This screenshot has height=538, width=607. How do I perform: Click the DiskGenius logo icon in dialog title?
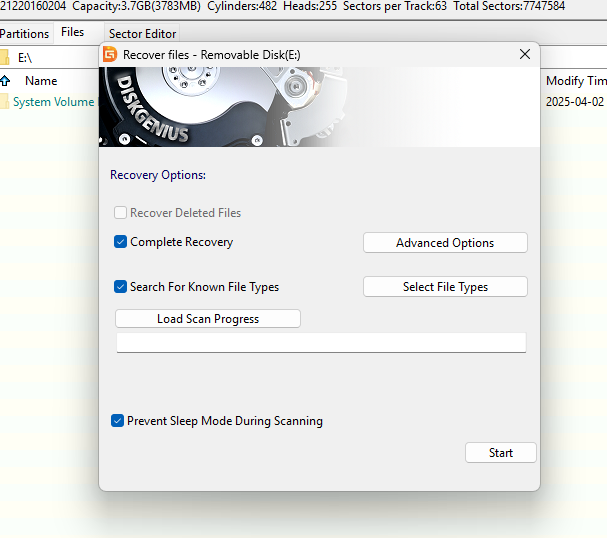(110, 55)
